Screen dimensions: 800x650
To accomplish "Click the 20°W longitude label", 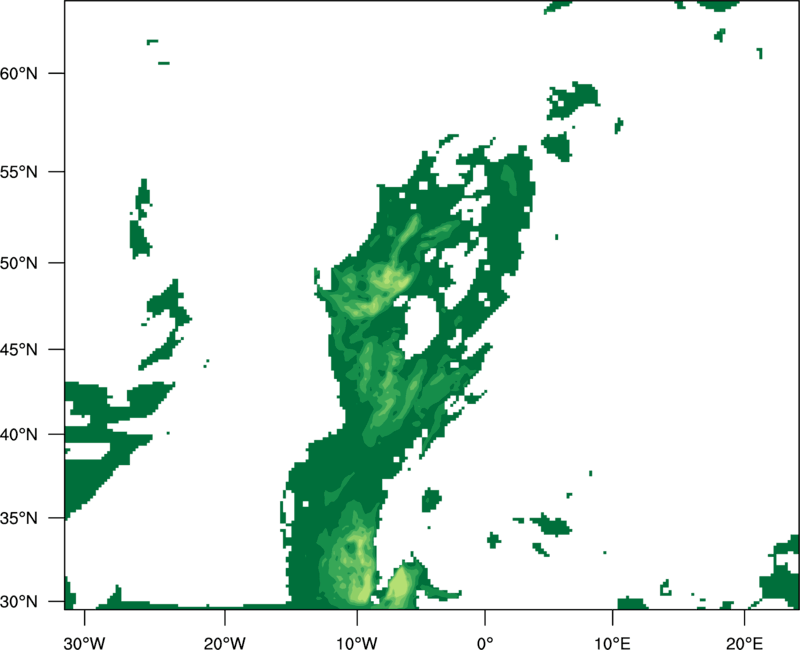I will [x=224, y=643].
